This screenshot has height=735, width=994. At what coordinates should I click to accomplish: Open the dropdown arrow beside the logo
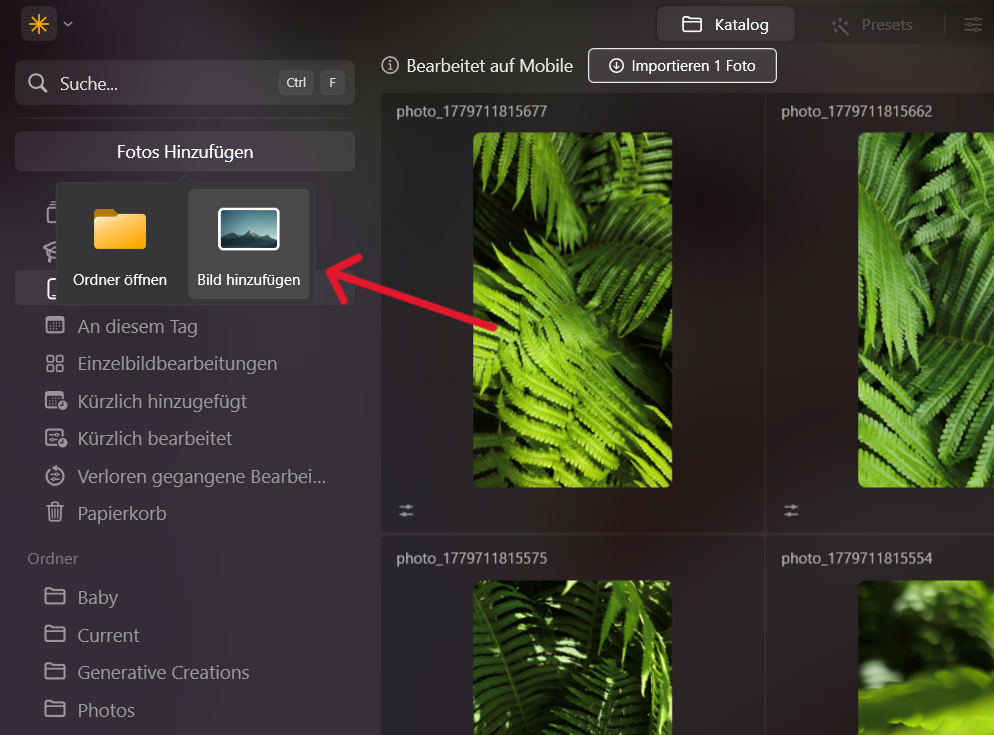coord(68,24)
